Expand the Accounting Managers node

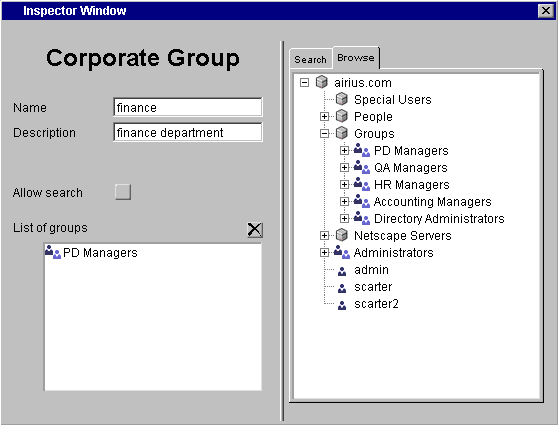click(344, 201)
